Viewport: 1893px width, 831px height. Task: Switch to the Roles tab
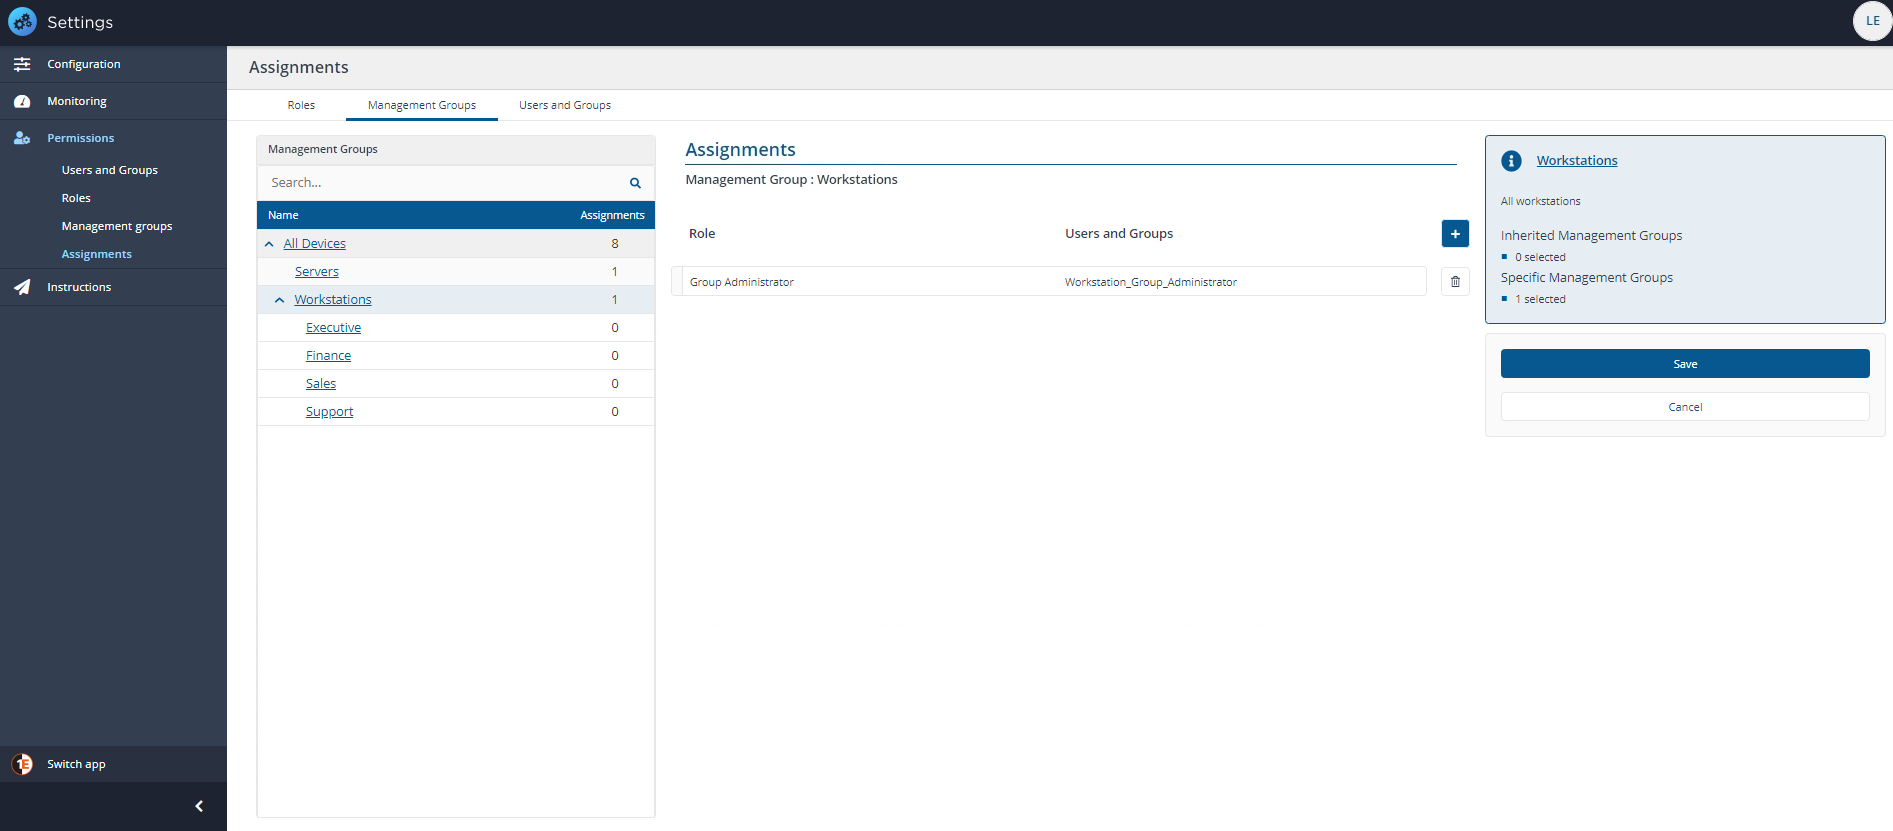click(x=301, y=105)
